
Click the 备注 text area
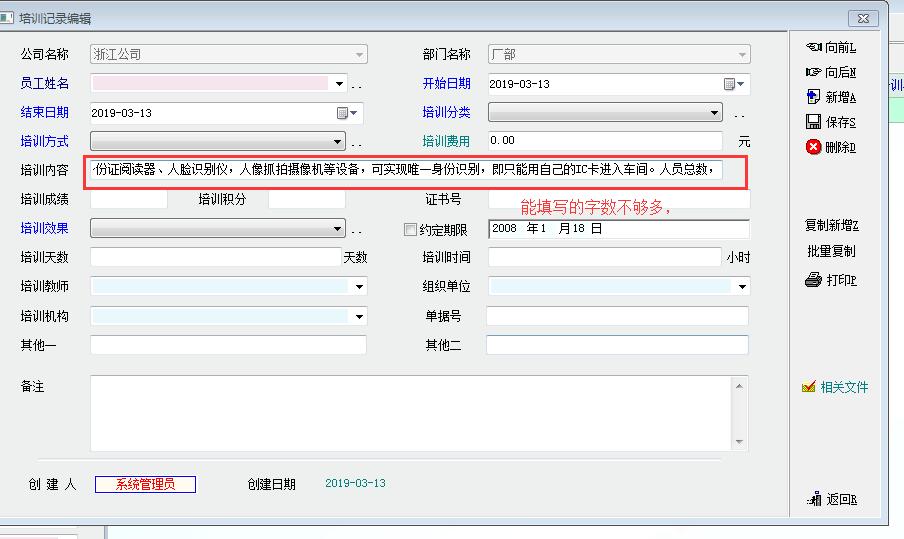[x=410, y=412]
